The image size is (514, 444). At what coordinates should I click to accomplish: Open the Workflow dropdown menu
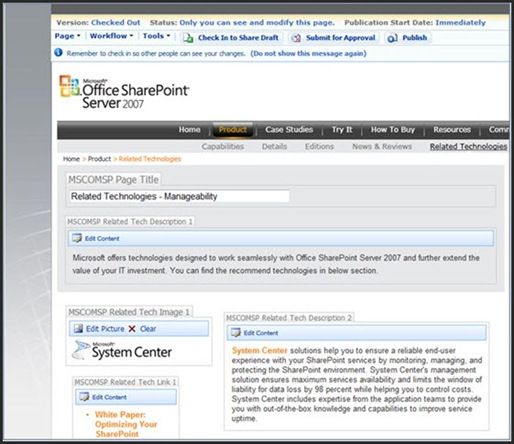pyautogui.click(x=111, y=36)
